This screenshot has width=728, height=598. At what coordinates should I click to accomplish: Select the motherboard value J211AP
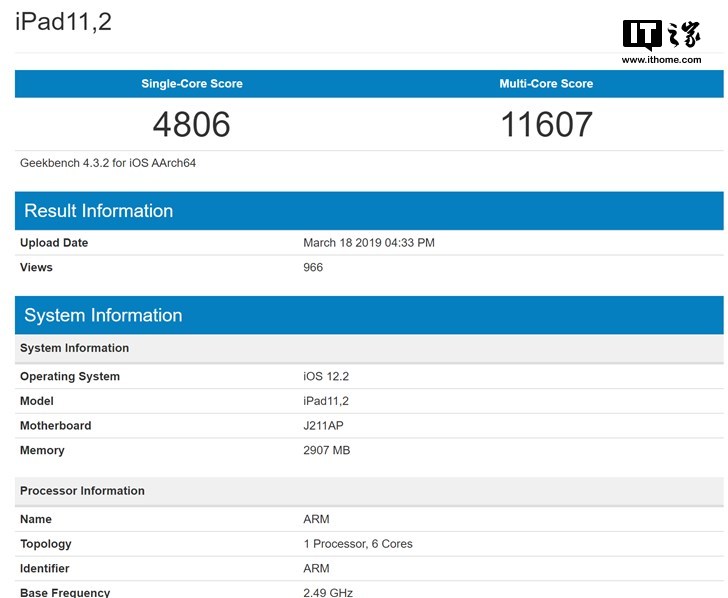tap(323, 426)
